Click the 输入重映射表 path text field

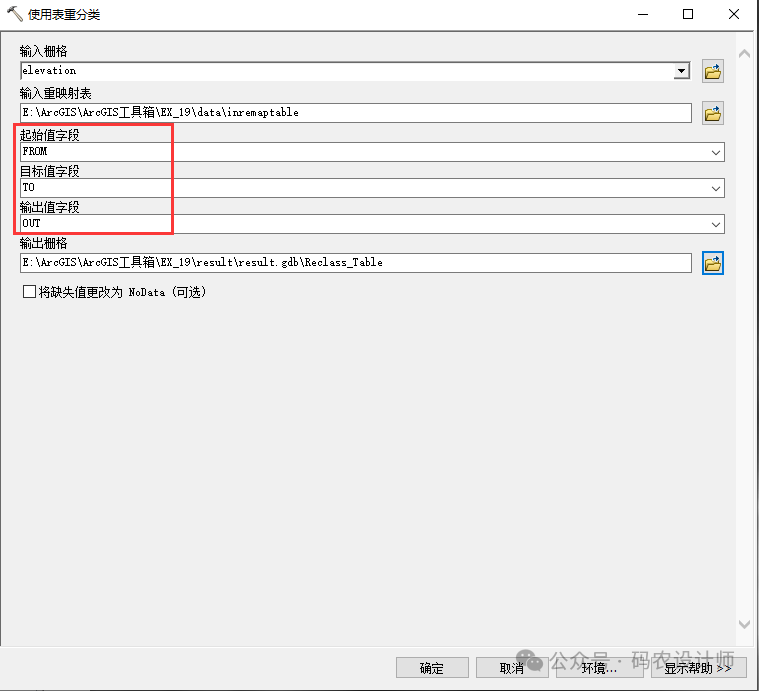[x=355, y=113]
